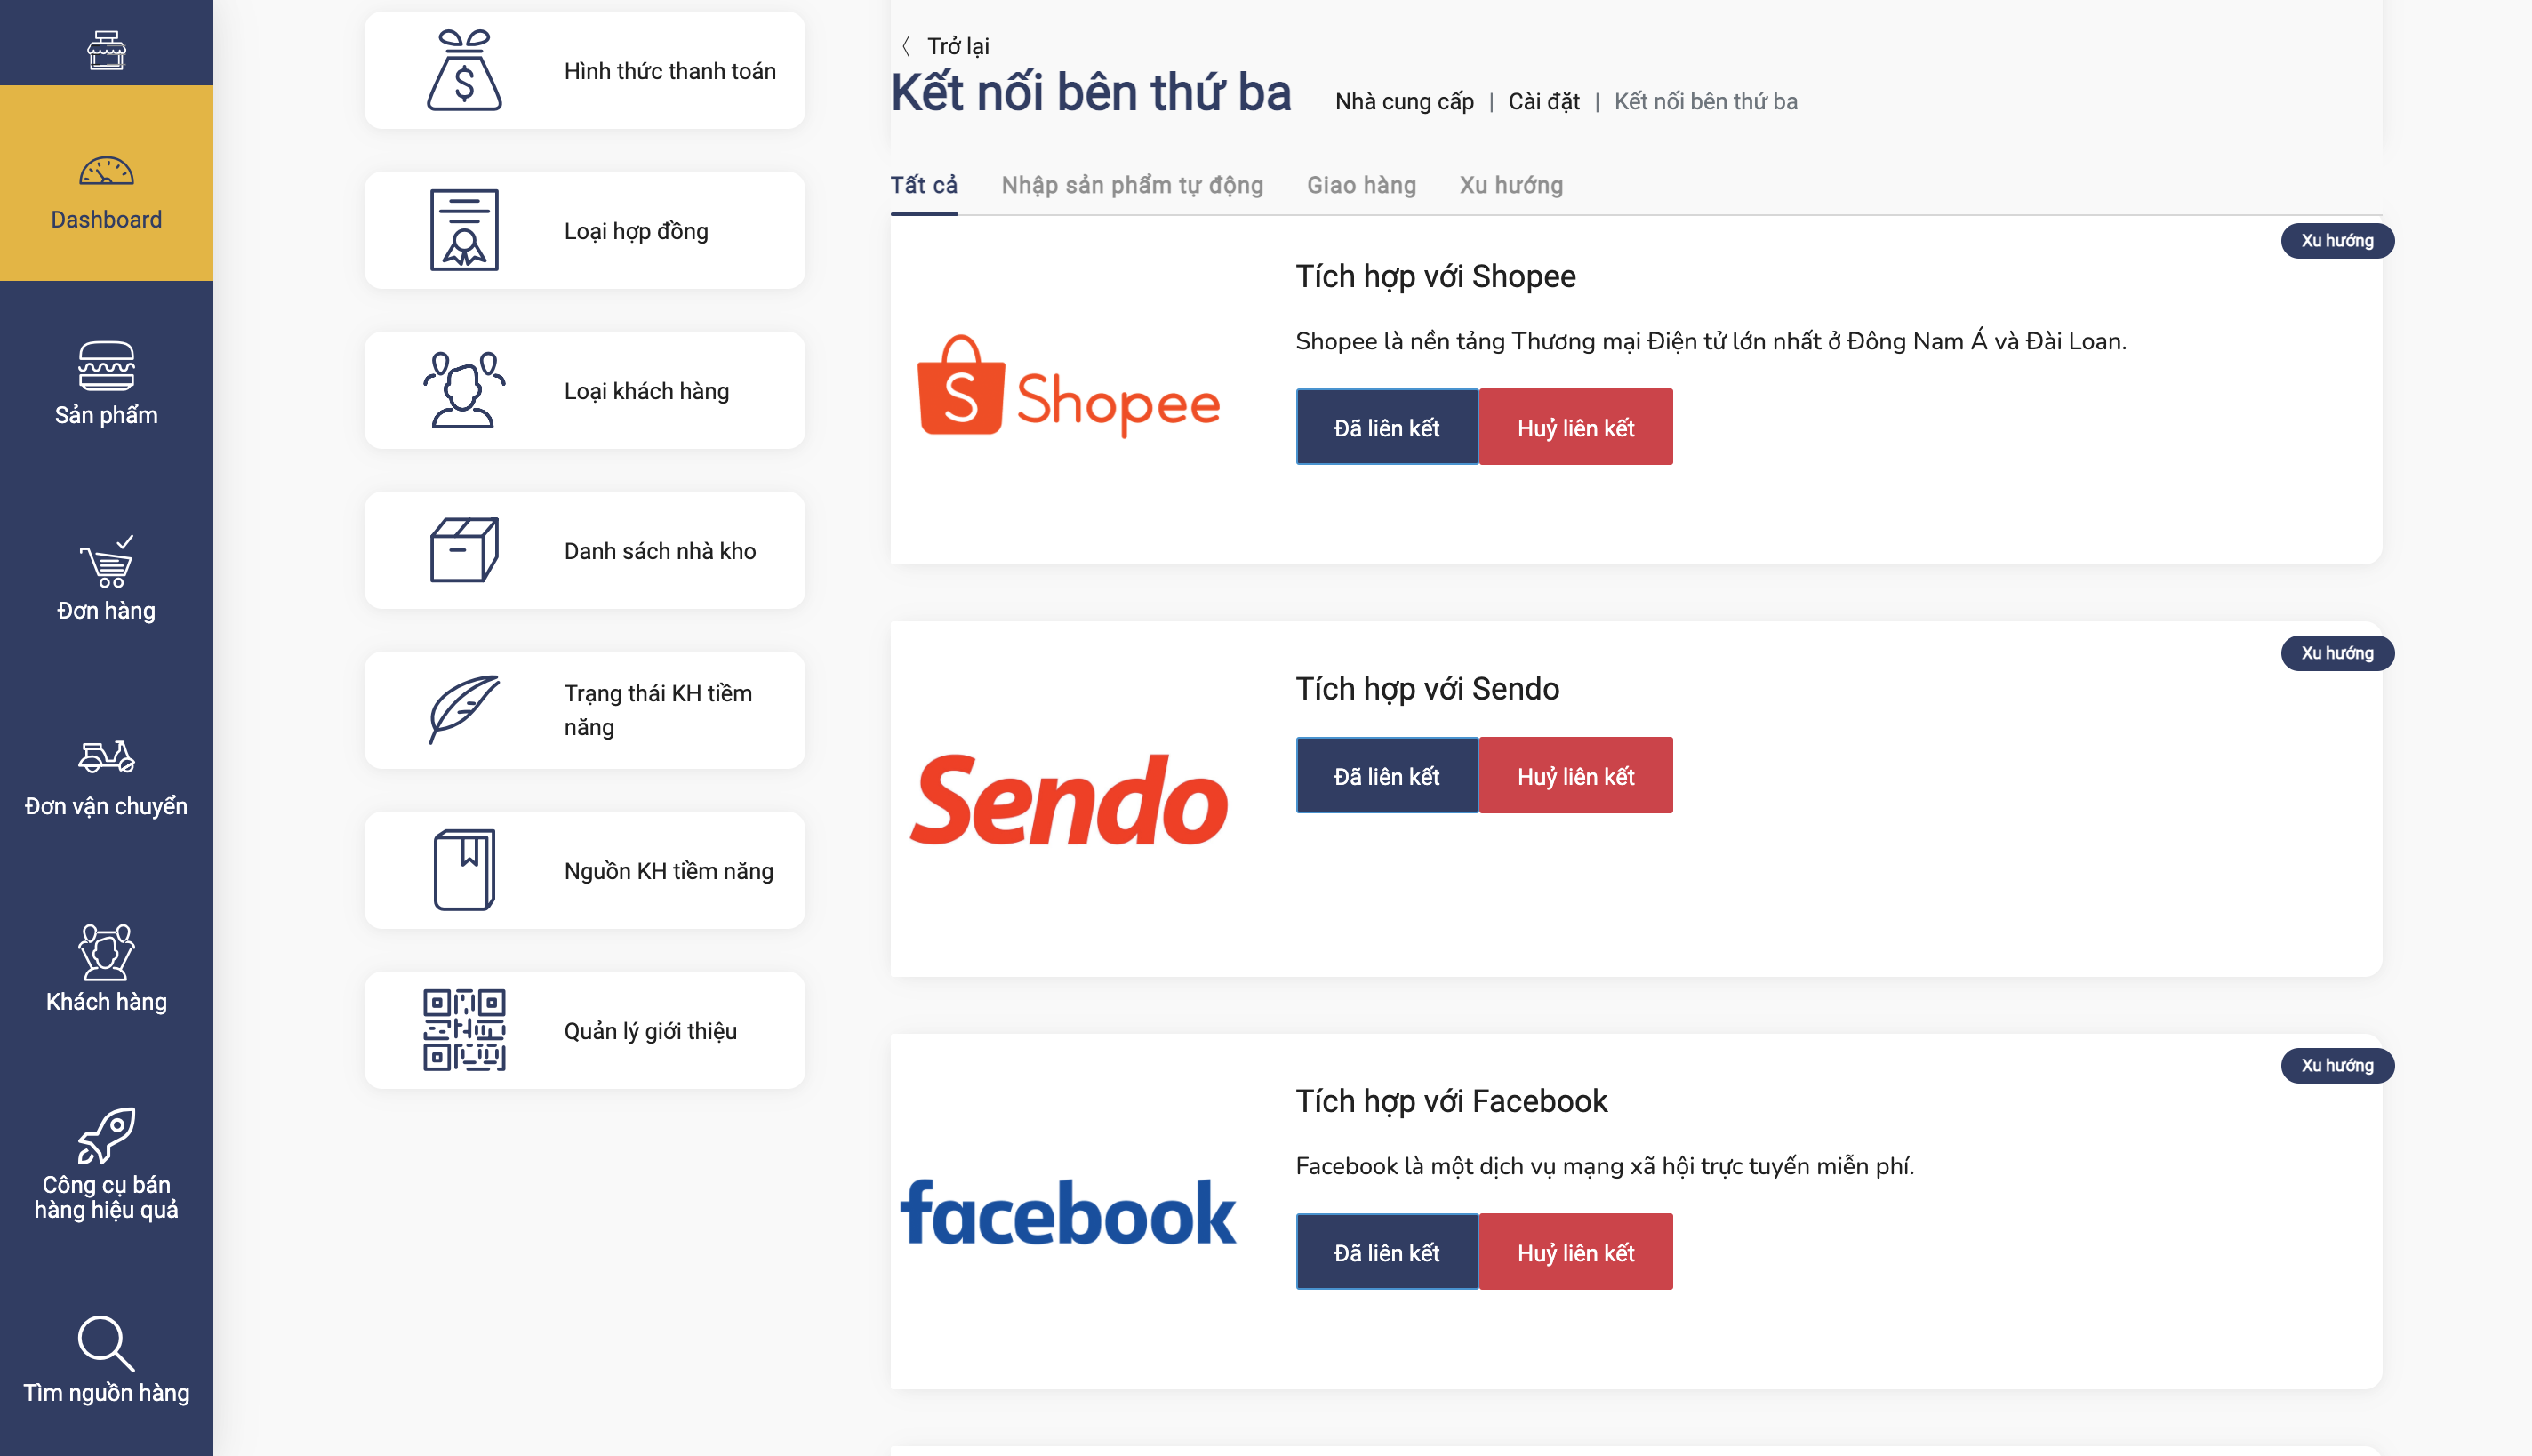Switch to the Giao hàng tab
The width and height of the screenshot is (2532, 1456).
[1361, 186]
